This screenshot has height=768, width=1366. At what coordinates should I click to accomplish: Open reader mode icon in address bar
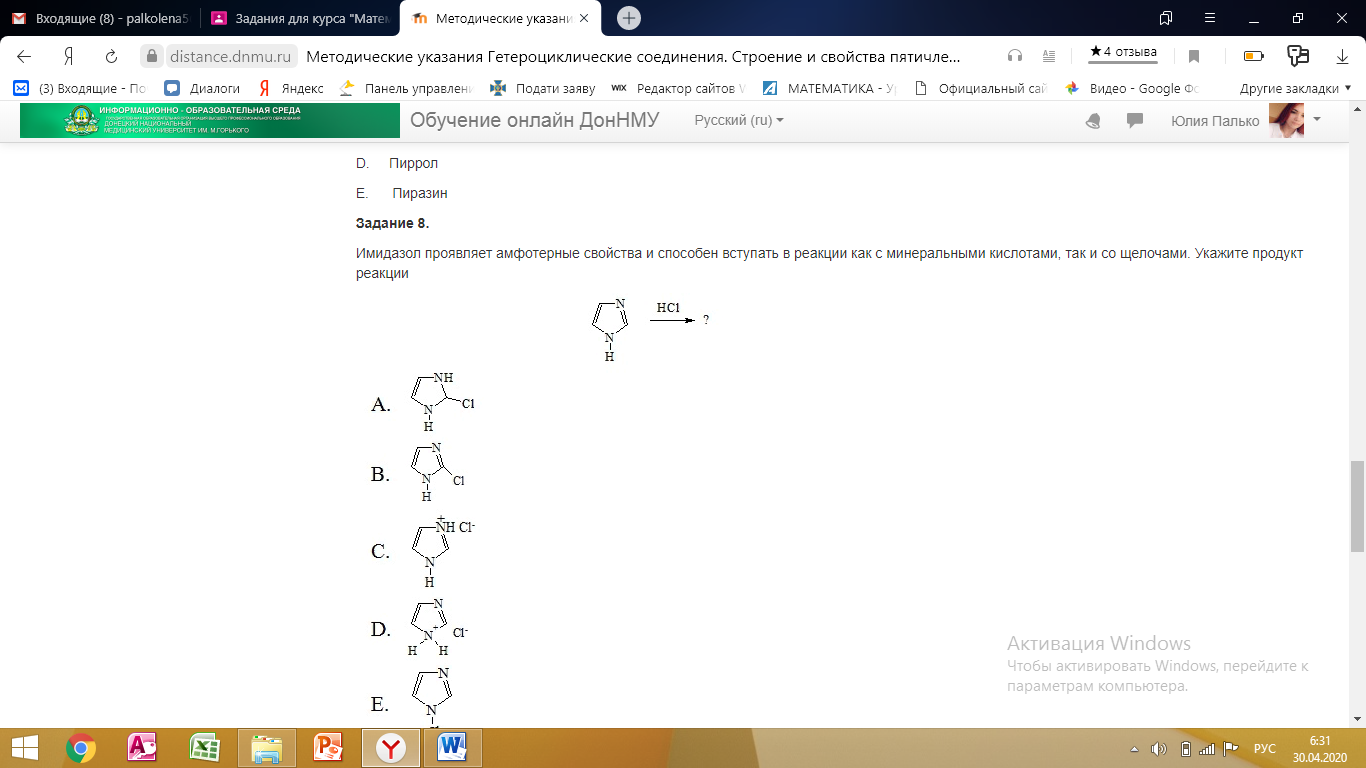point(1049,56)
